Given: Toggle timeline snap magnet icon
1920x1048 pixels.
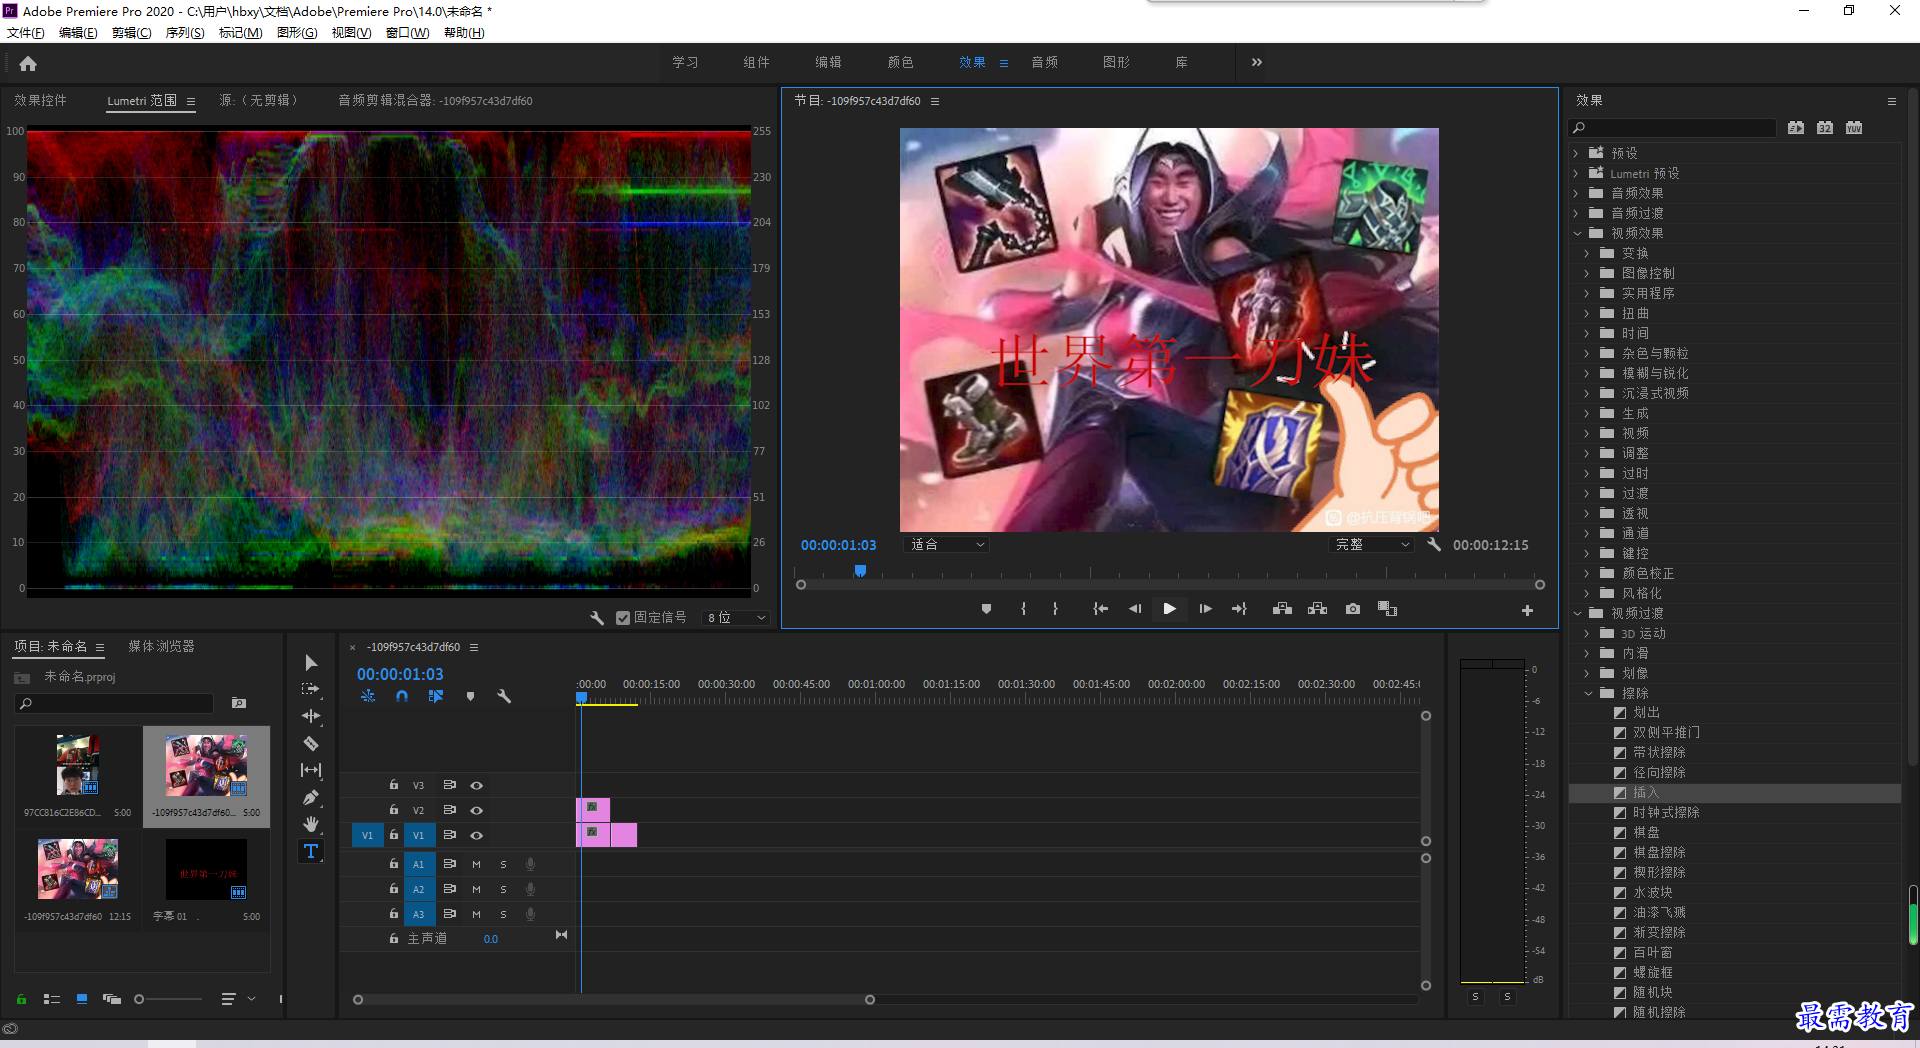Looking at the screenshot, I should click(x=402, y=696).
